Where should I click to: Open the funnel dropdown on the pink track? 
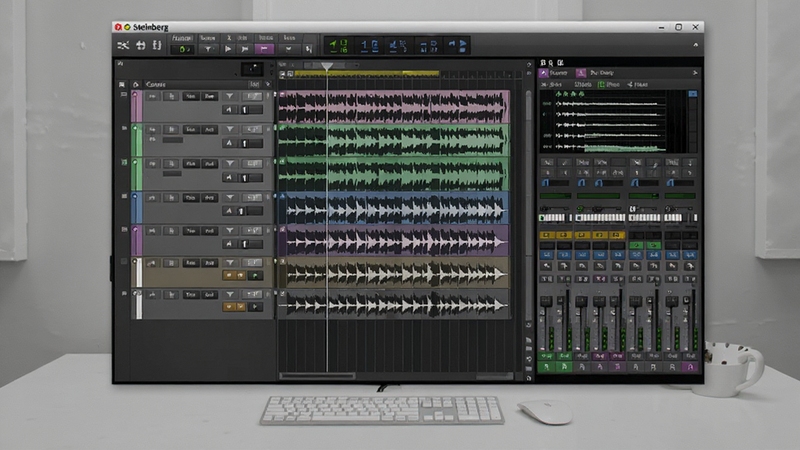pyautogui.click(x=230, y=96)
